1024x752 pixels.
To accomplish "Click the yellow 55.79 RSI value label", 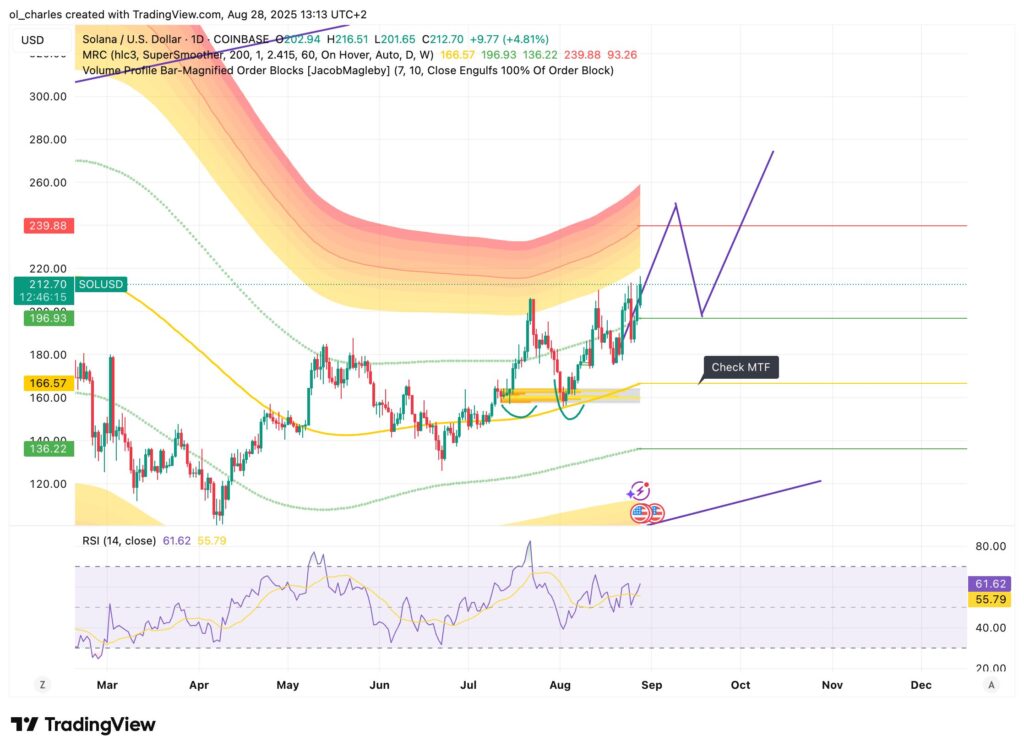I will pyautogui.click(x=989, y=599).
